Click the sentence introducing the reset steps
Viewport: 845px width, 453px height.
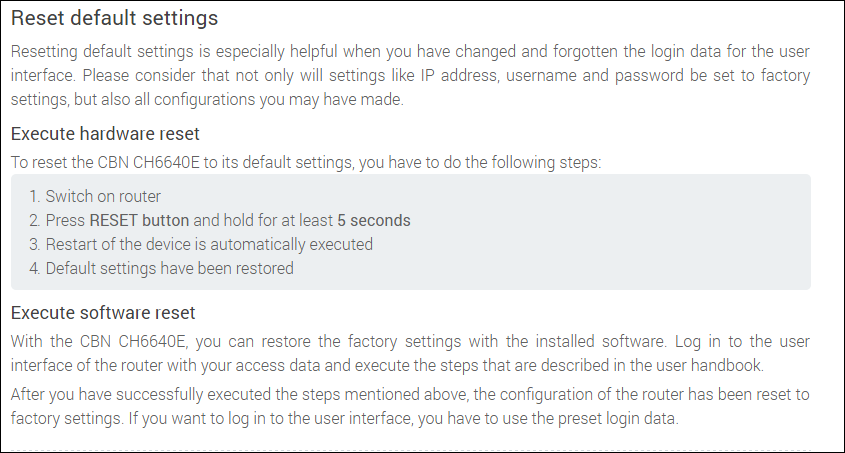tap(306, 162)
